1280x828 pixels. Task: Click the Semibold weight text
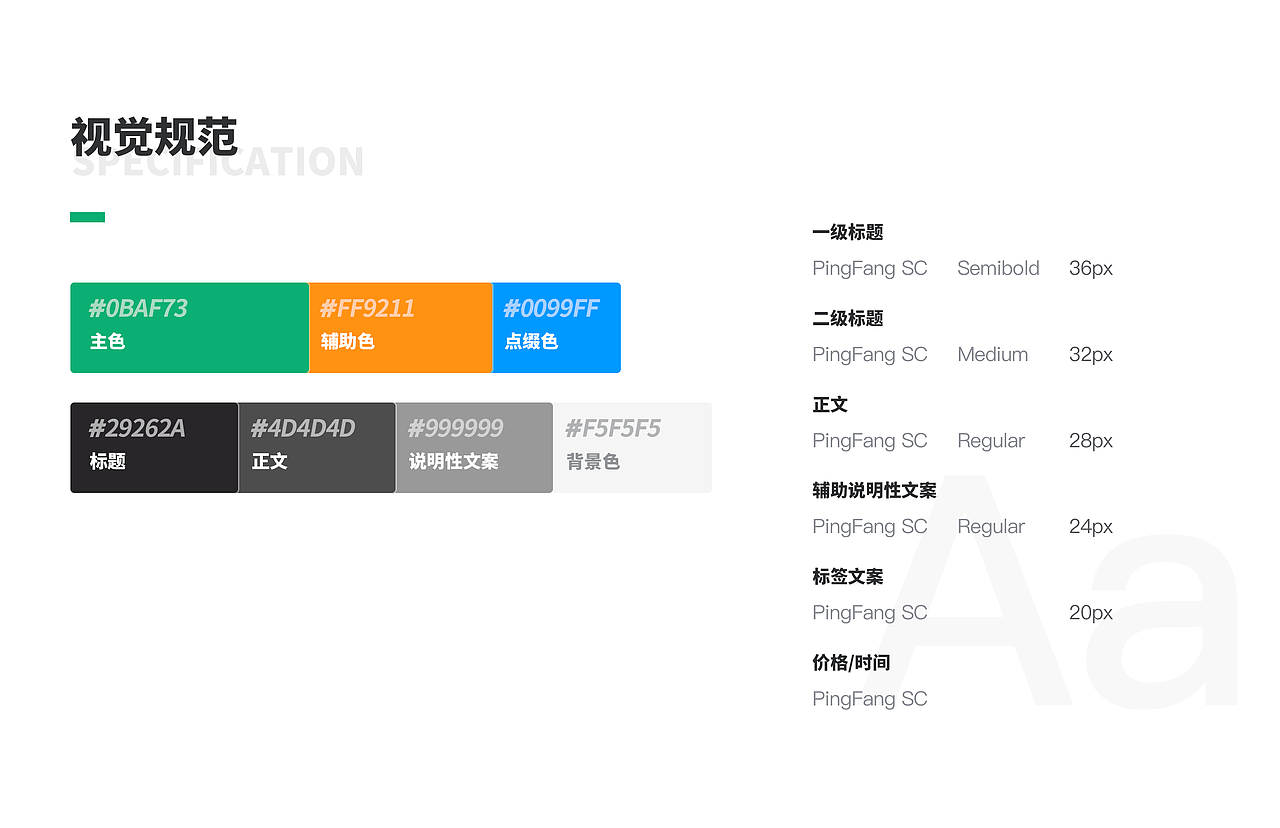coord(998,268)
